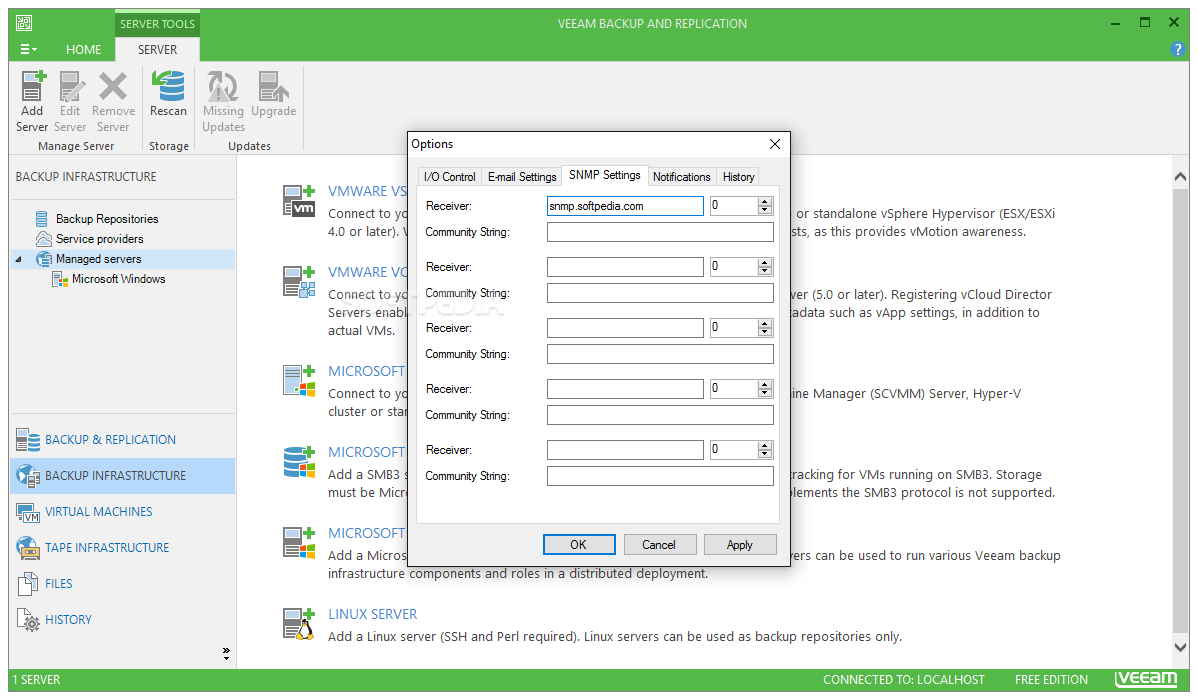The image size is (1198, 700).
Task: Click the first Community String field
Action: pos(660,232)
